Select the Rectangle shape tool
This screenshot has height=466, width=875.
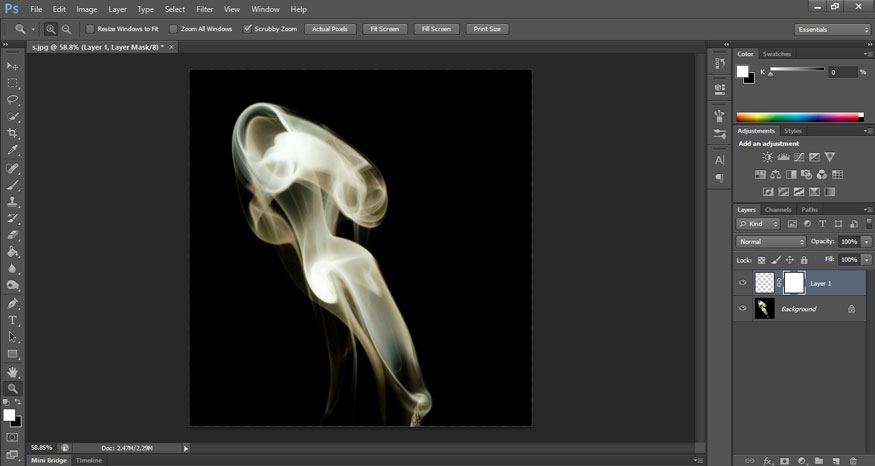click(12, 354)
